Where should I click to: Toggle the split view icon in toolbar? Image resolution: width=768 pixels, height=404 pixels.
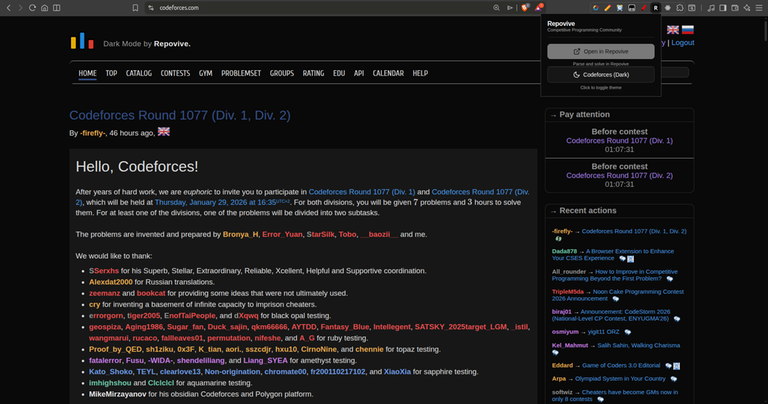click(57, 8)
